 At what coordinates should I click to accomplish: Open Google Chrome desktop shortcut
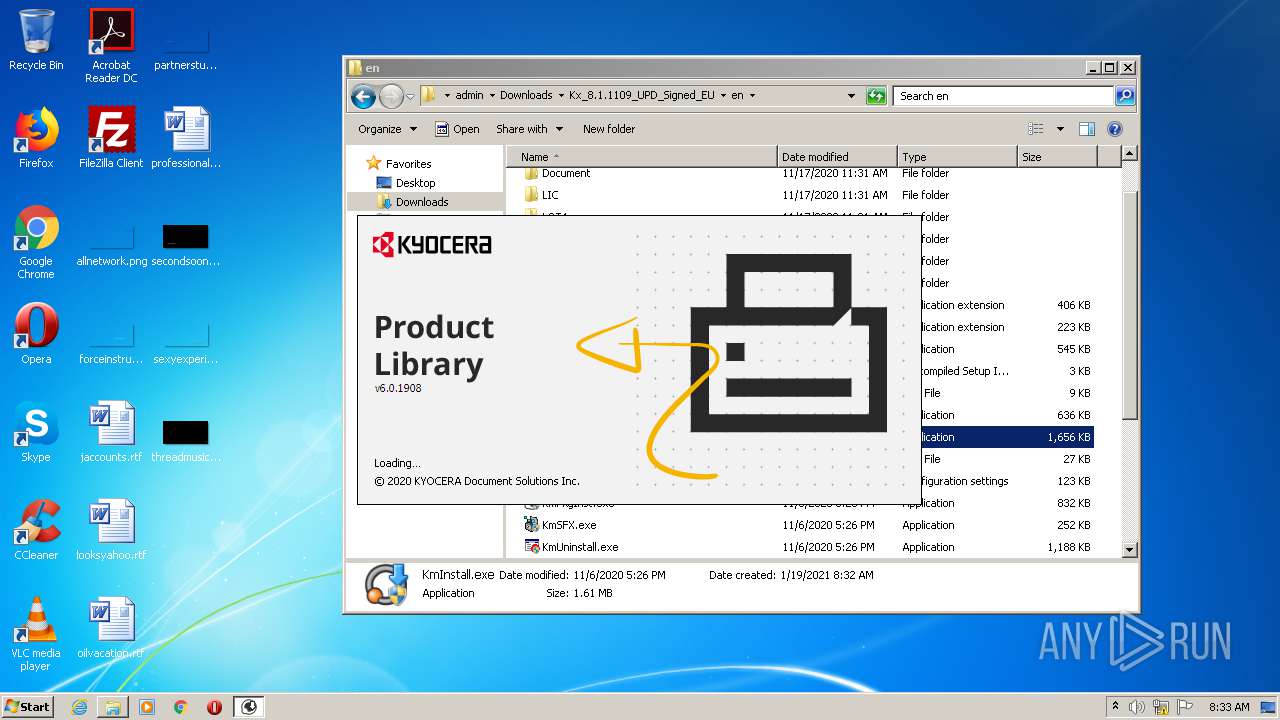point(36,242)
